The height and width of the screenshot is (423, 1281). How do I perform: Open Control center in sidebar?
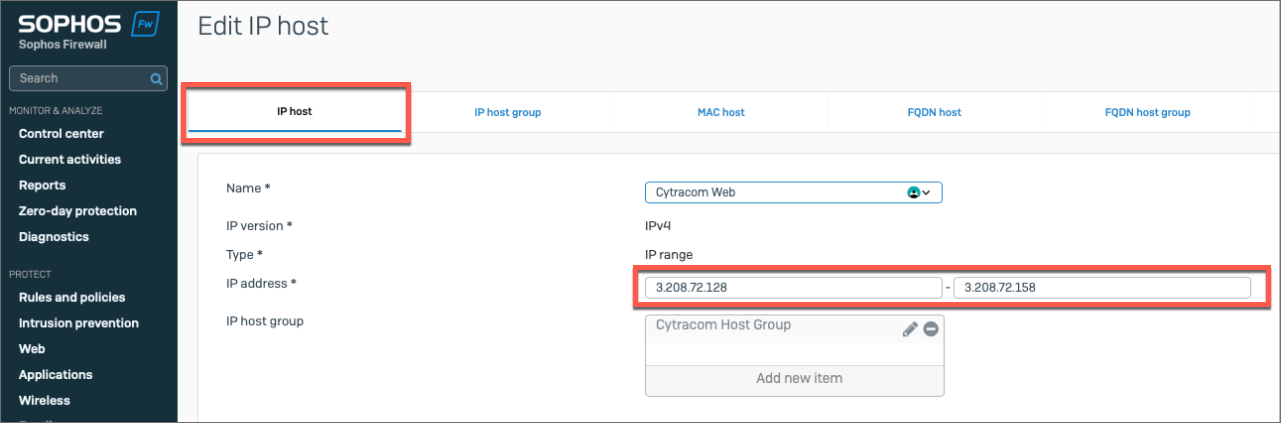click(61, 134)
